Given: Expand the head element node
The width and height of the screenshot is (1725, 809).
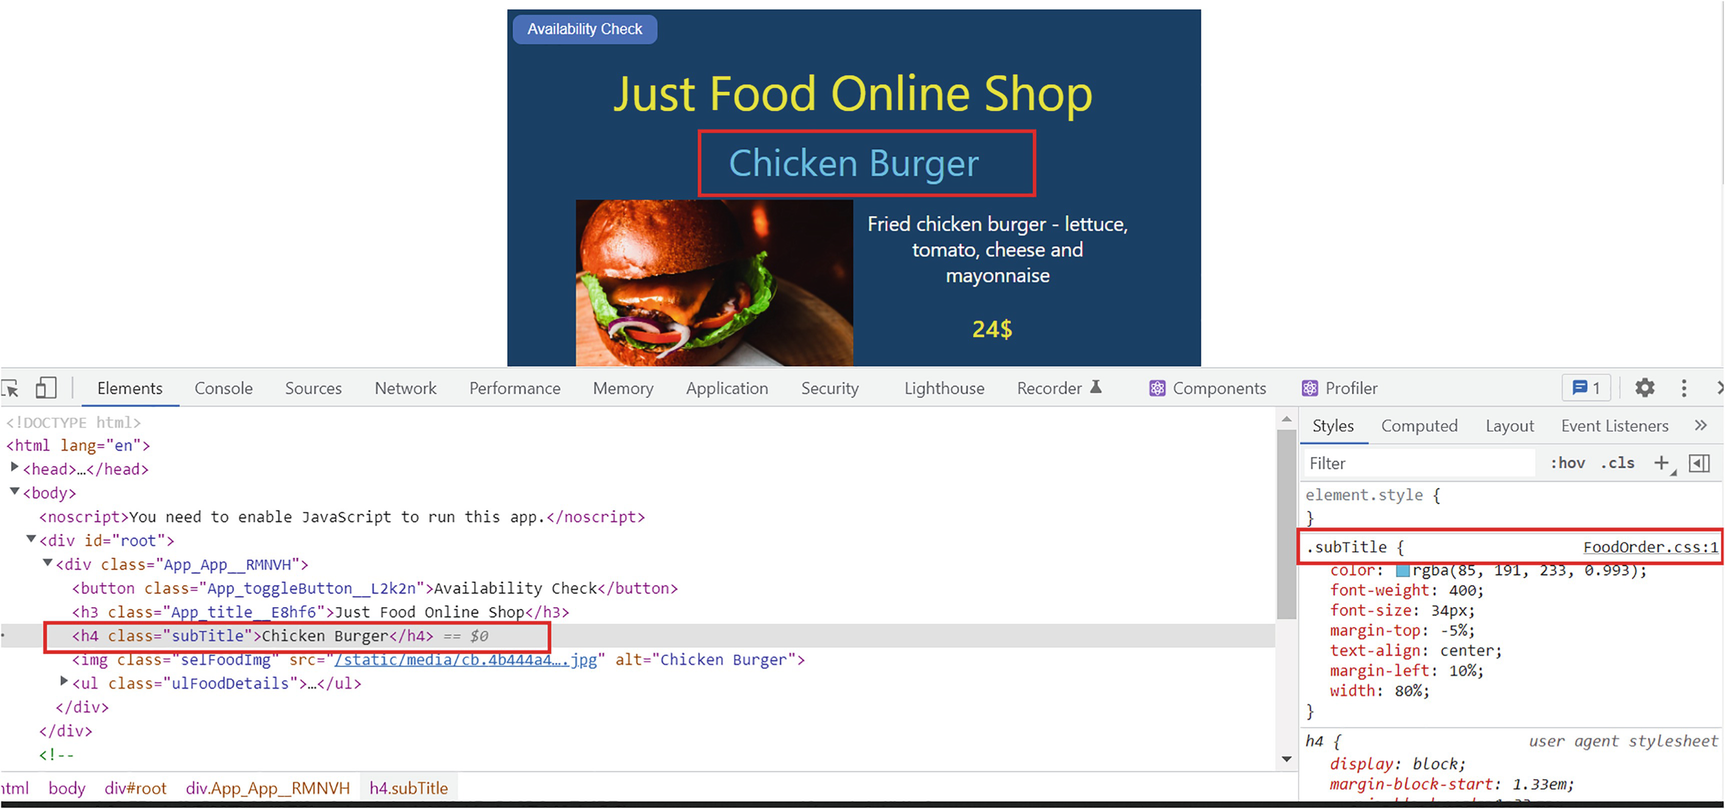Looking at the screenshot, I should click(x=15, y=468).
